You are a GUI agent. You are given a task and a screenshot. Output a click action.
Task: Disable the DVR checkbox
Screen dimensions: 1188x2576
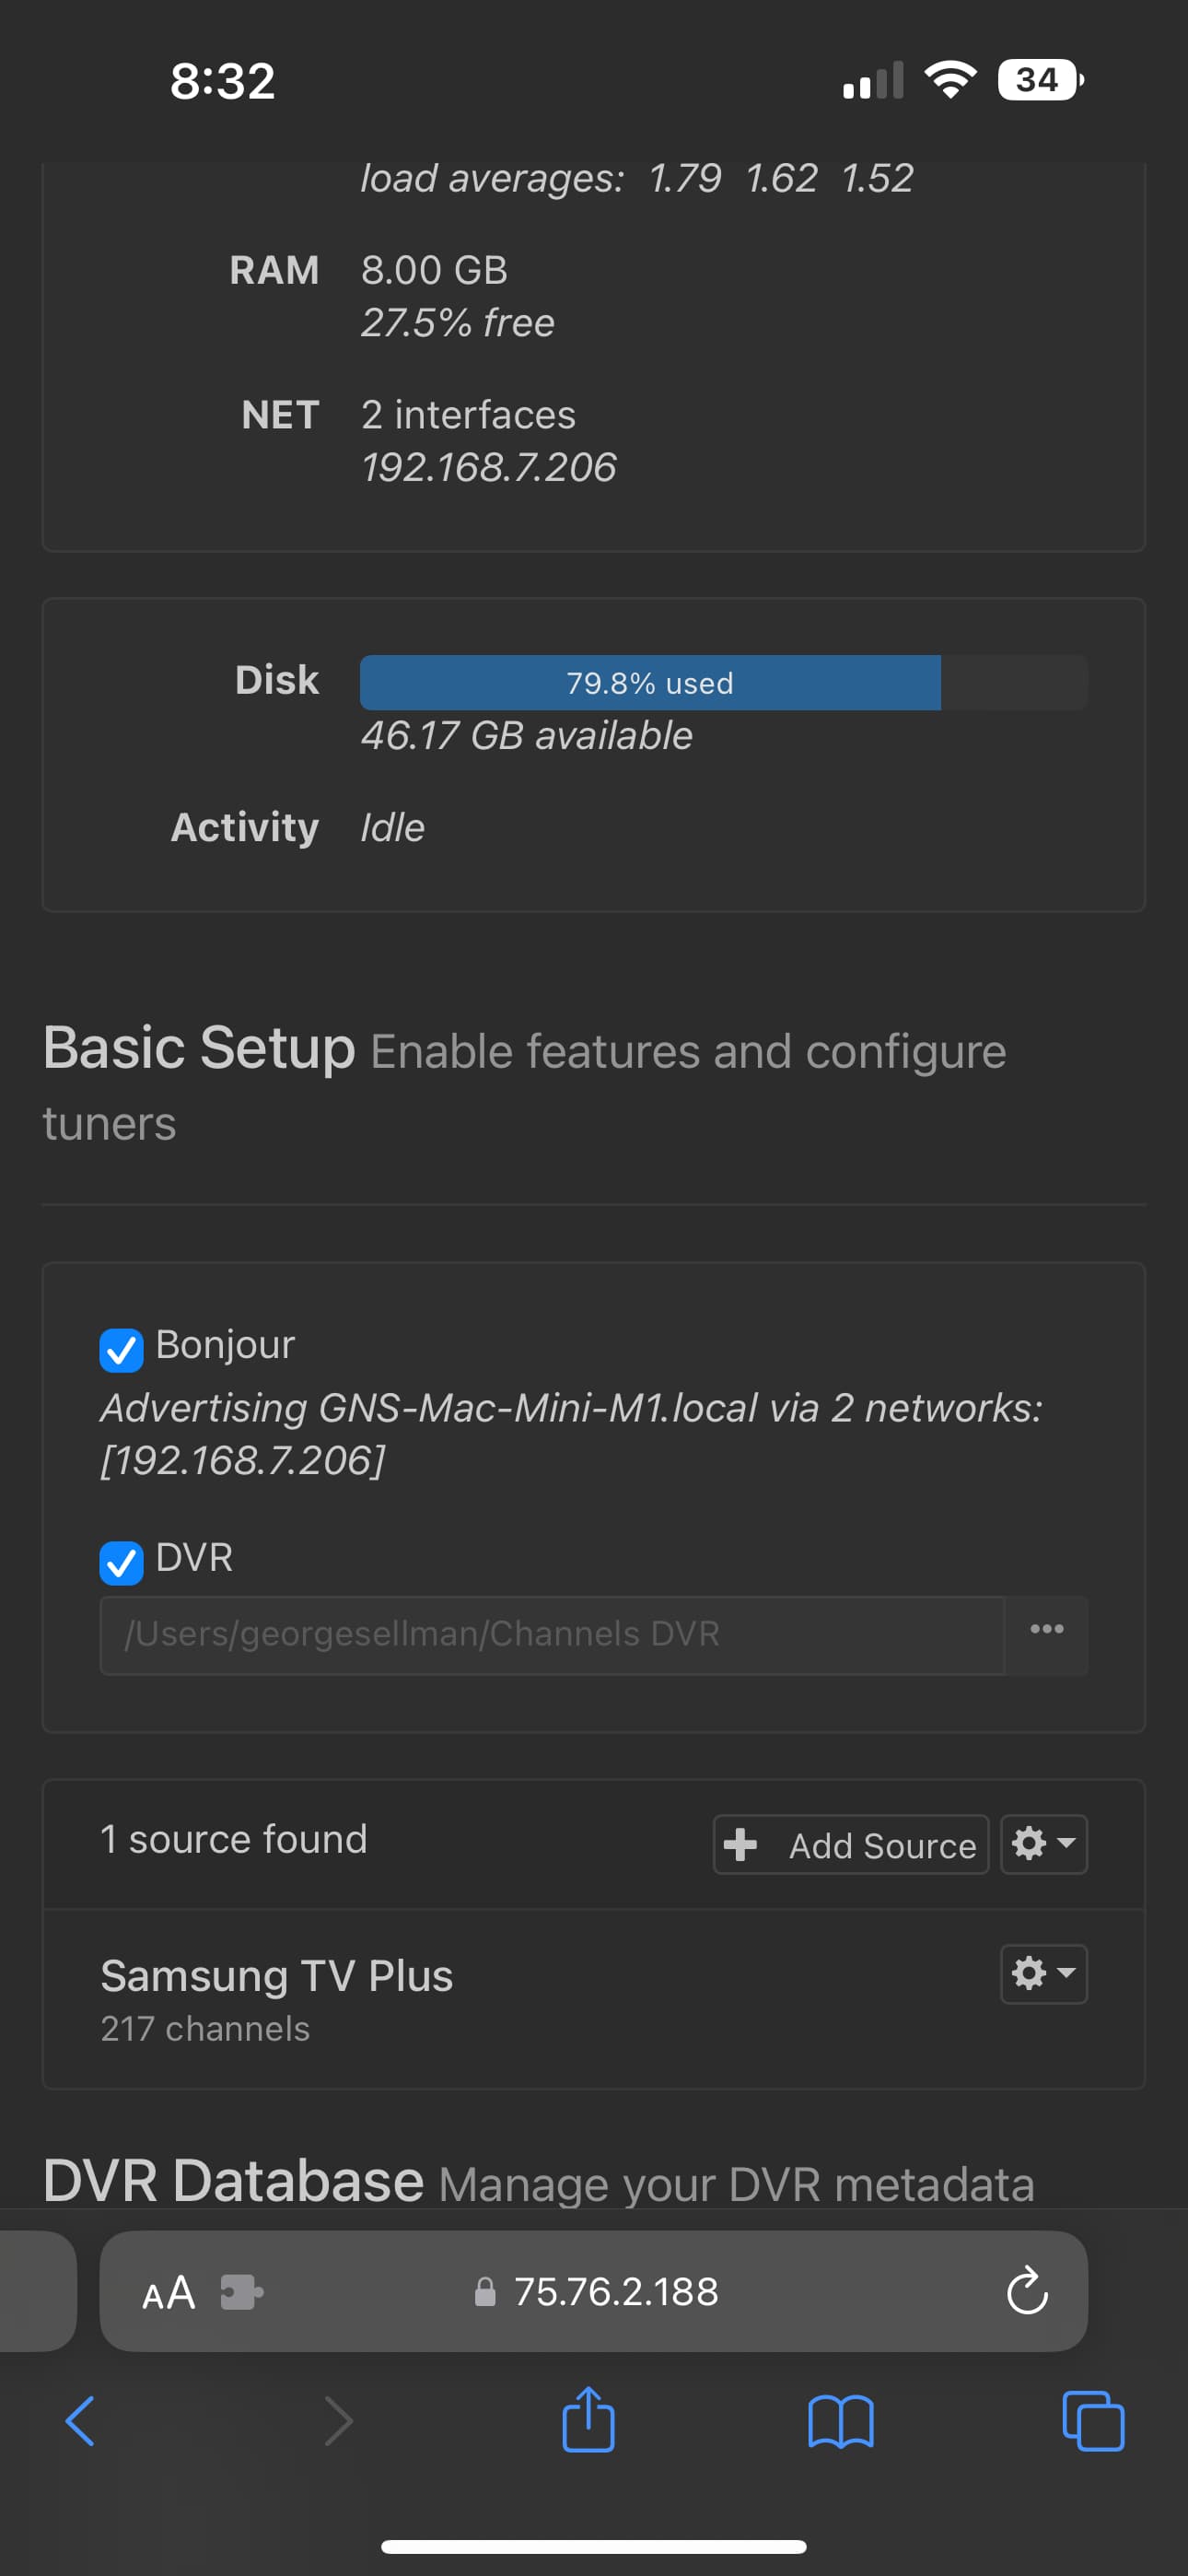click(121, 1563)
